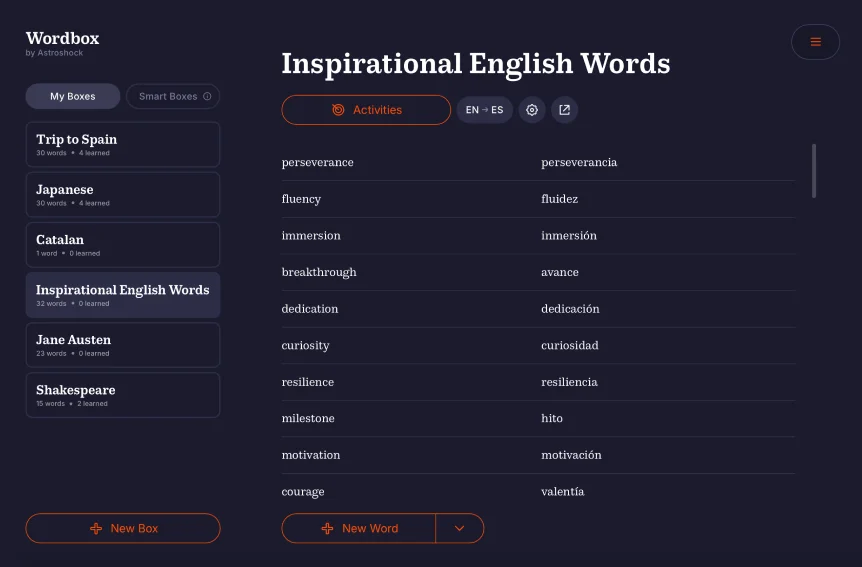Switch to the Smart Boxes tab
The height and width of the screenshot is (567, 862).
(173, 96)
